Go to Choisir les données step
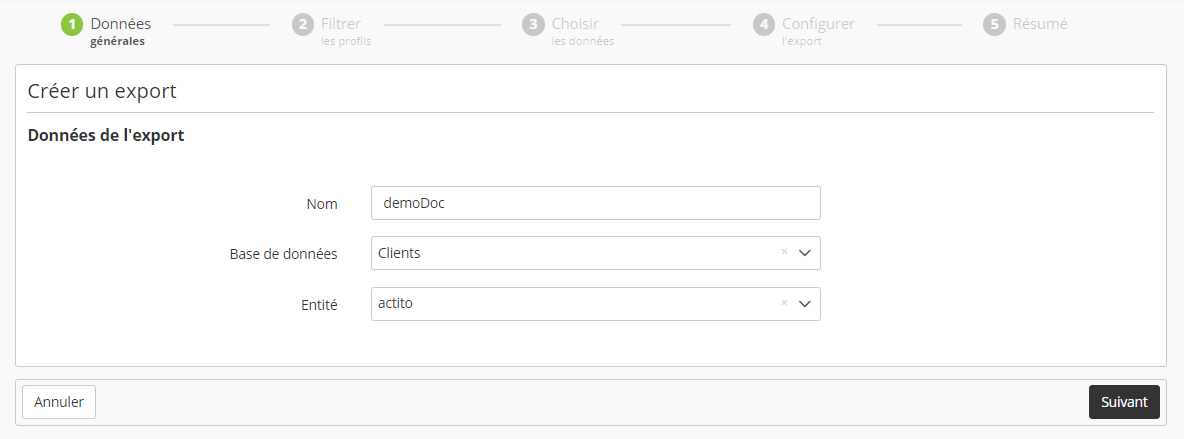This screenshot has width=1184, height=439. pyautogui.click(x=582, y=31)
